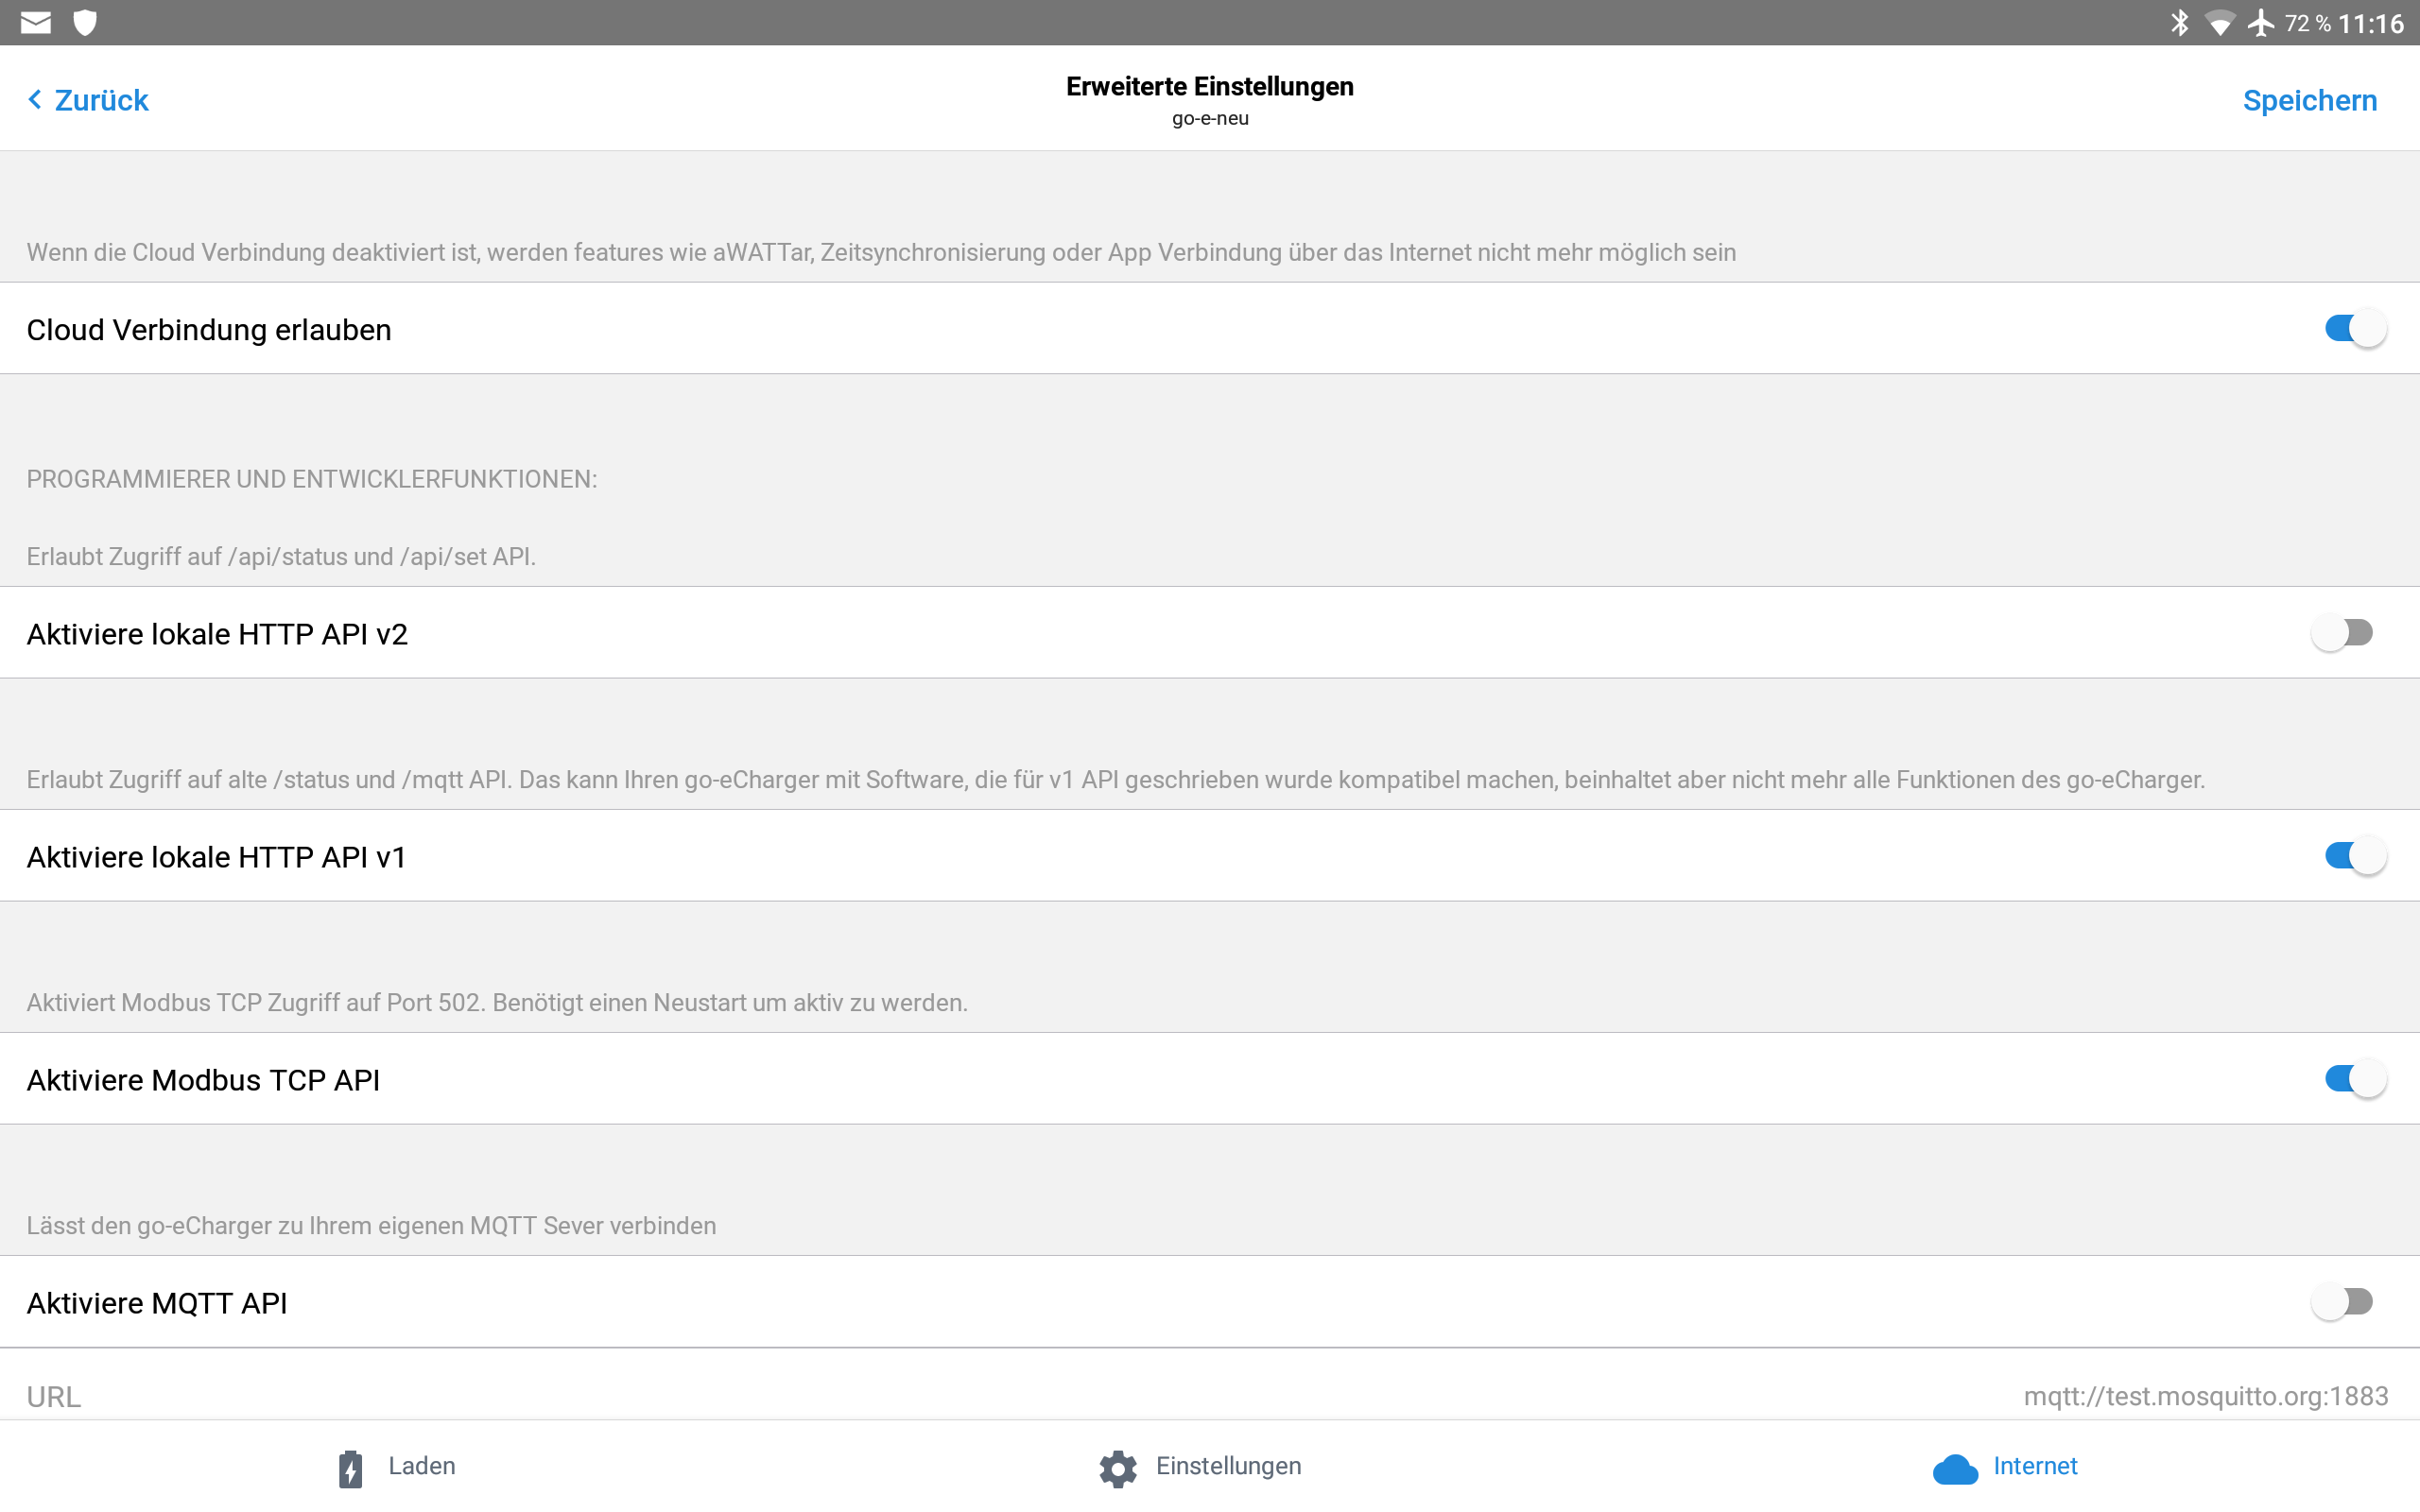Enable the MQTT API switch
The height and width of the screenshot is (1512, 2420).
(x=2342, y=1302)
